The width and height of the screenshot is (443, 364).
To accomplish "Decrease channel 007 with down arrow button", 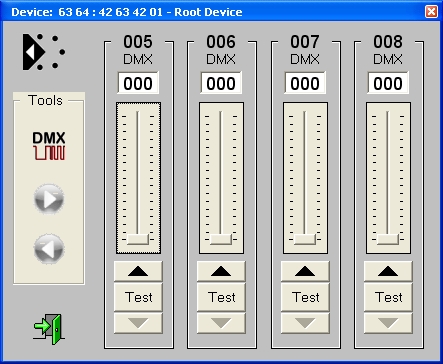I will click(x=305, y=323).
